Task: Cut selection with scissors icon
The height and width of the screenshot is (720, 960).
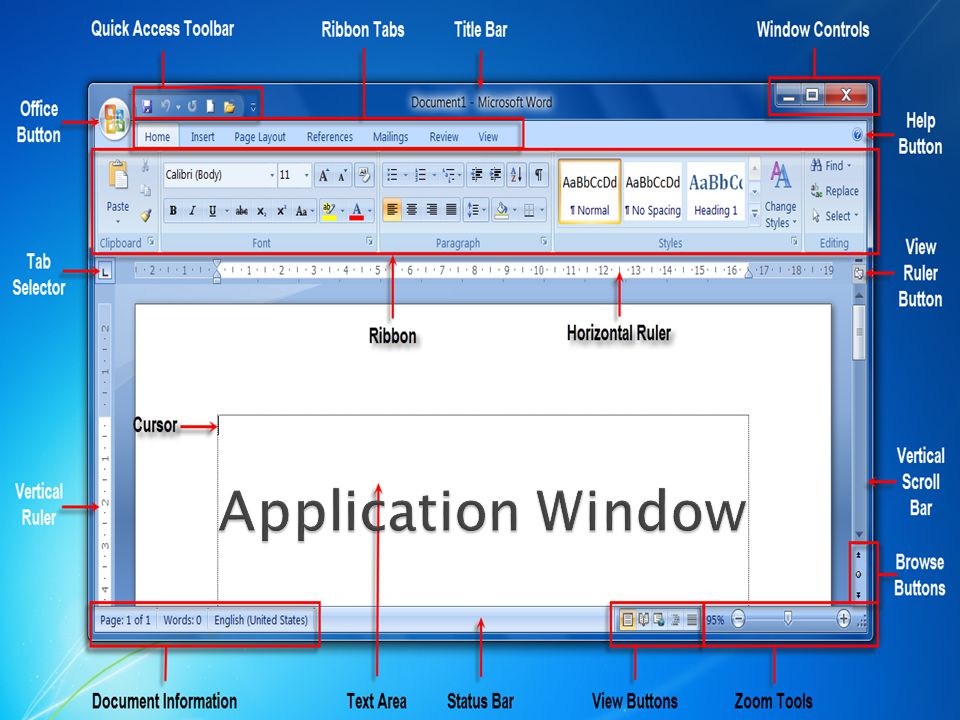Action: click(145, 166)
